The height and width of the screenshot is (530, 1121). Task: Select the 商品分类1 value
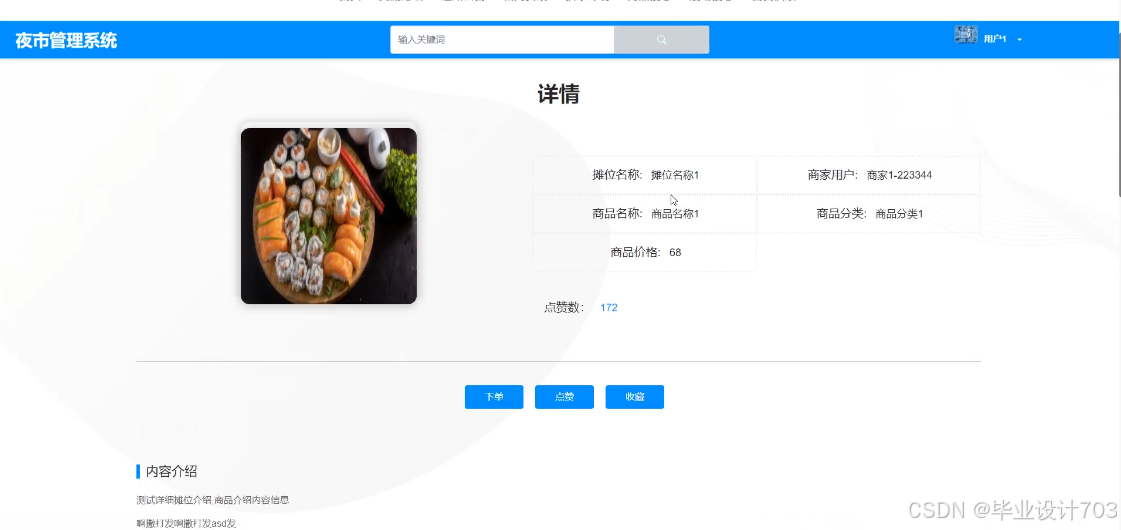(x=899, y=214)
